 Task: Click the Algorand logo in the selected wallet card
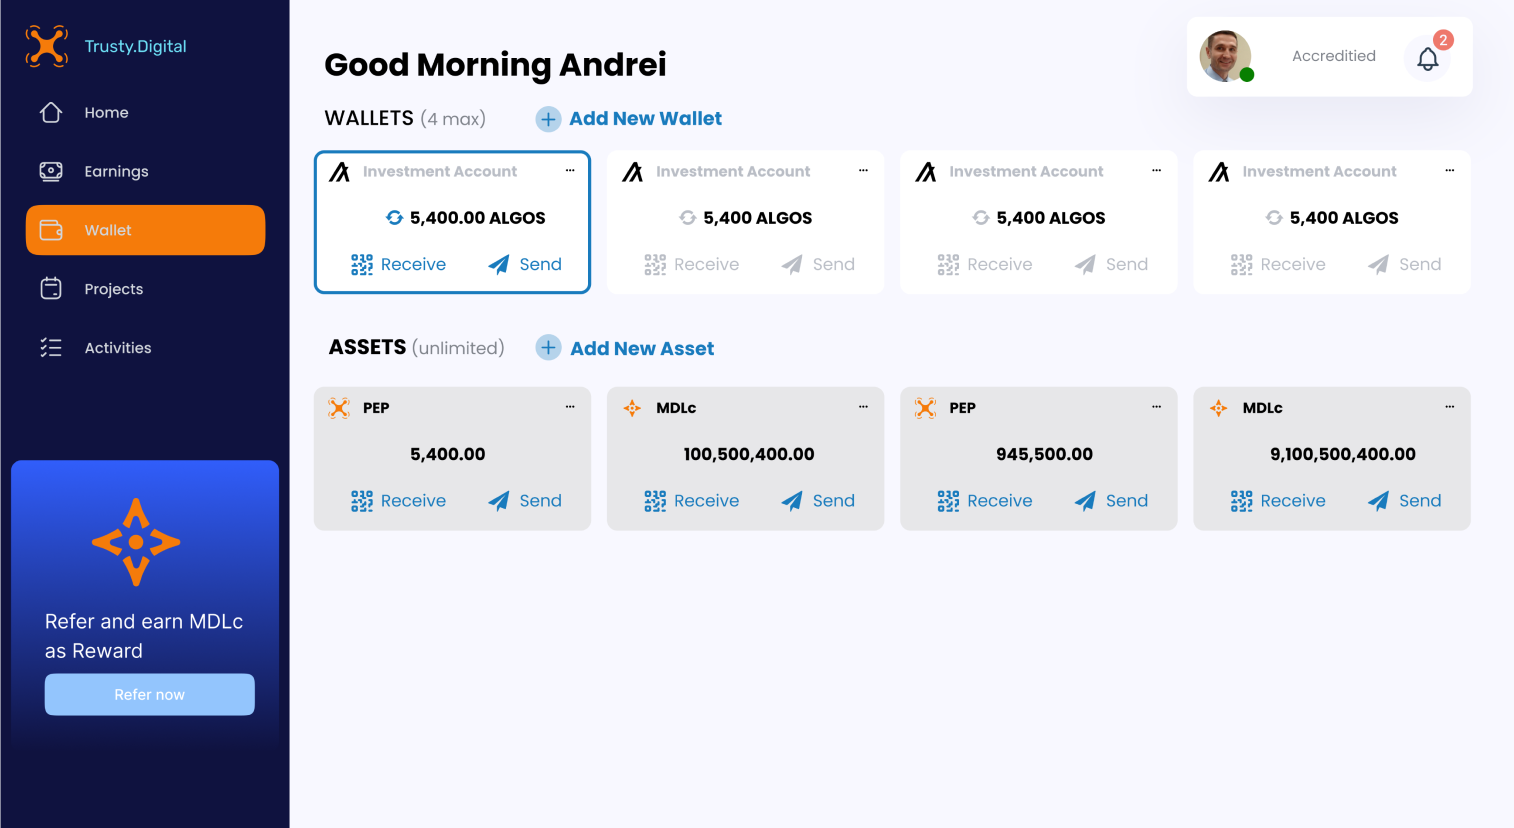point(340,172)
